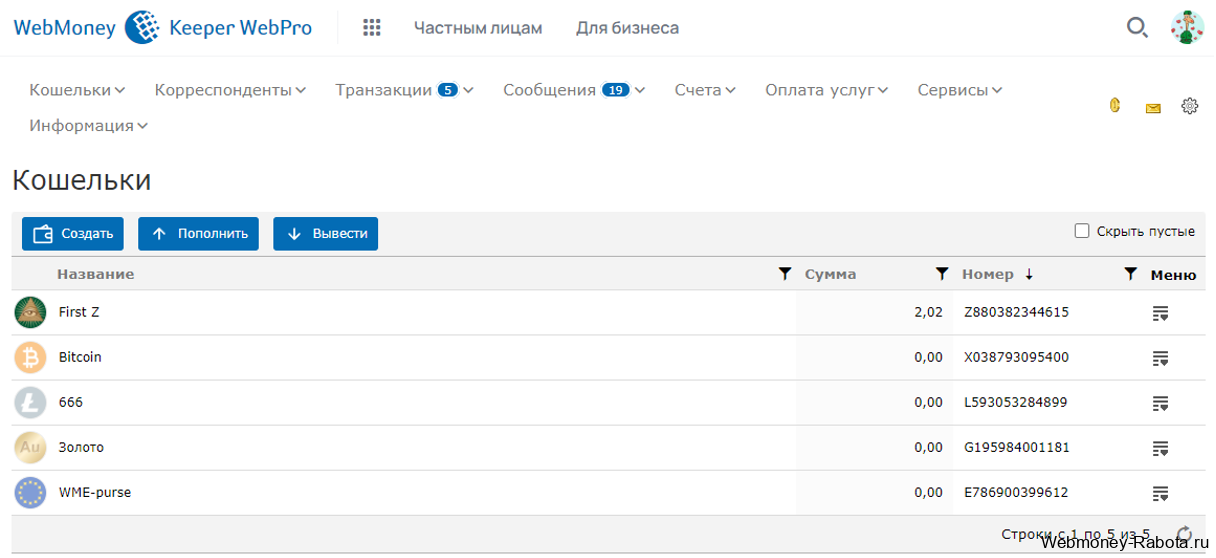The image size is (1216, 558).
Task: Expand the Информация dropdown menu
Action: pos(89,126)
